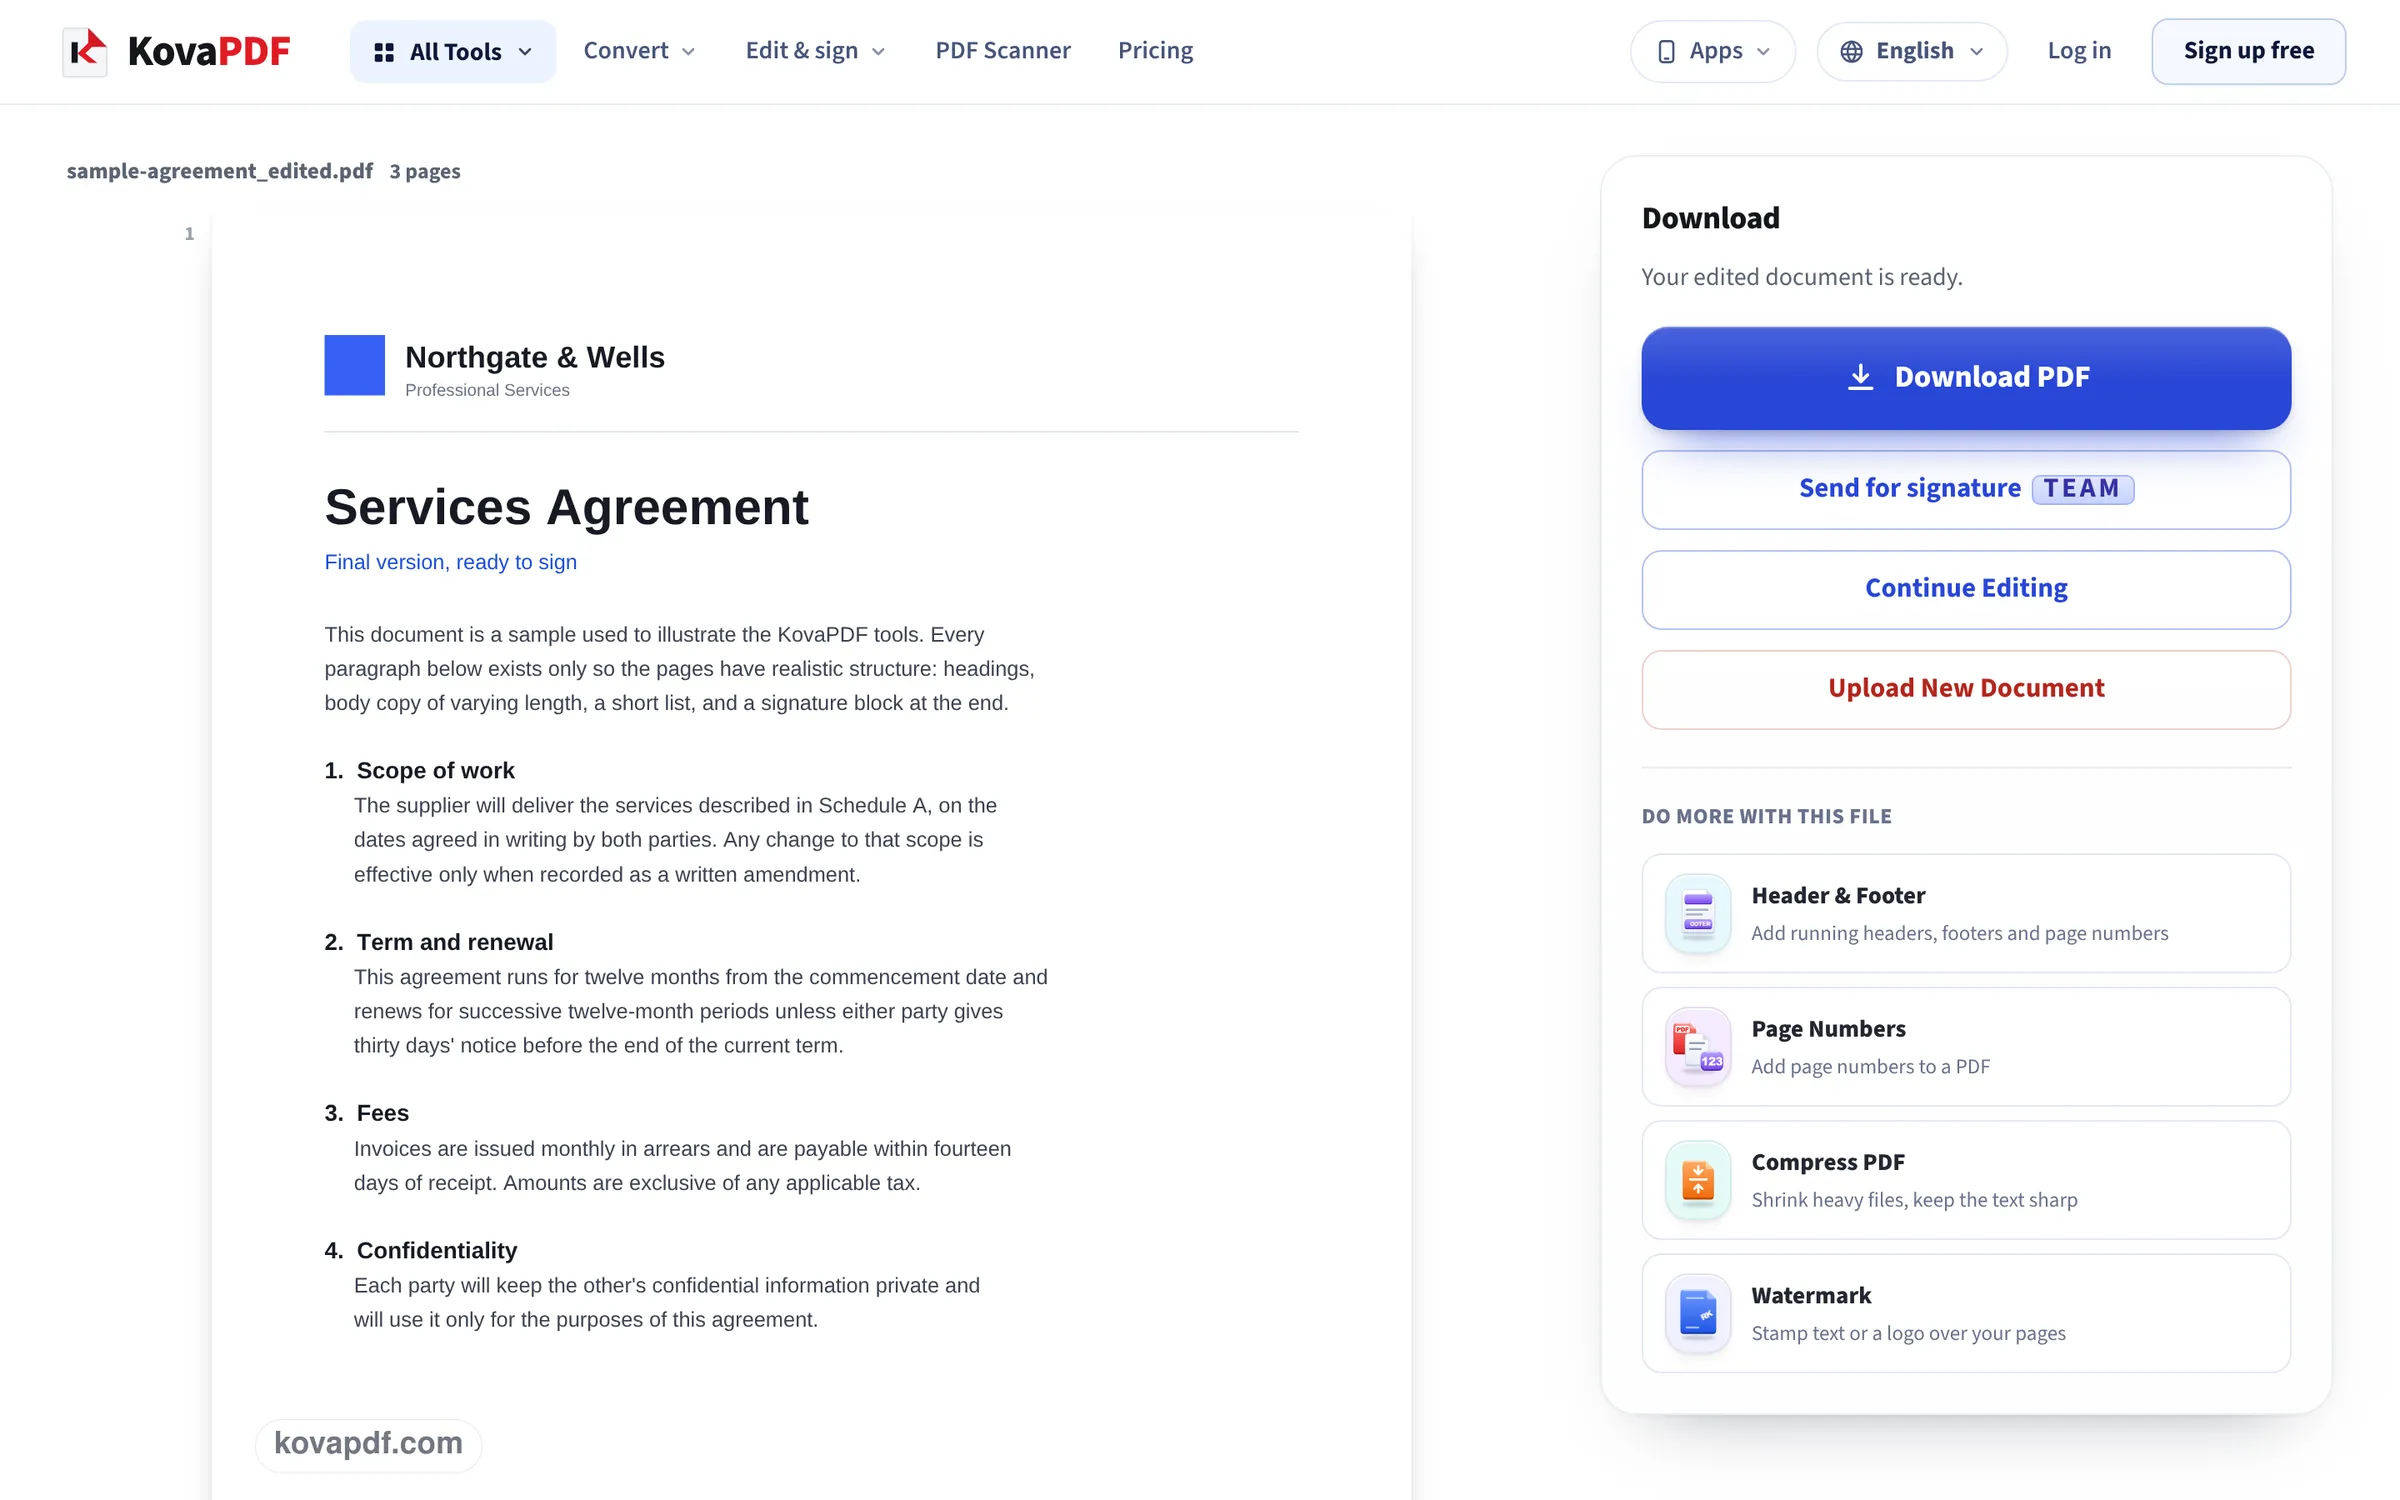Open the Convert menu chevron
The height and width of the screenshot is (1500, 2400).
click(x=688, y=52)
